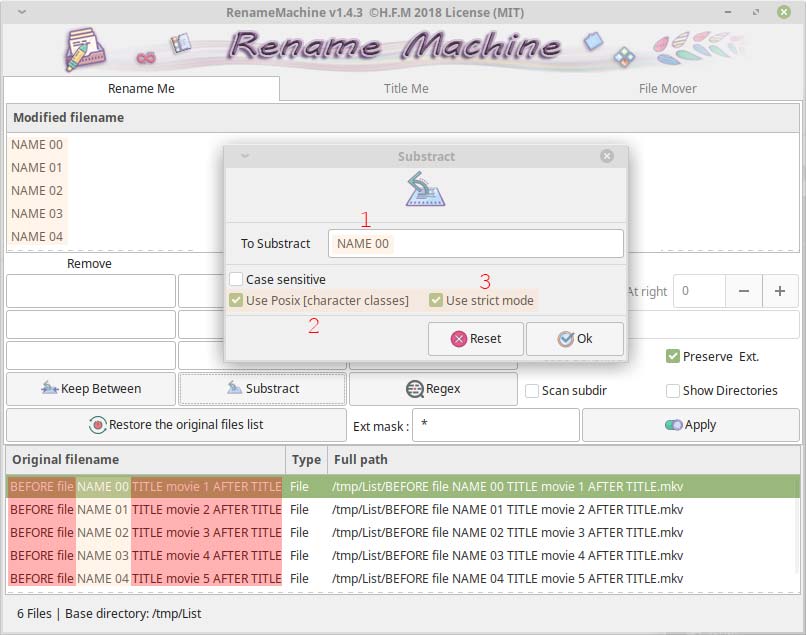
Task: Increase the At right value with plus
Action: (780, 291)
